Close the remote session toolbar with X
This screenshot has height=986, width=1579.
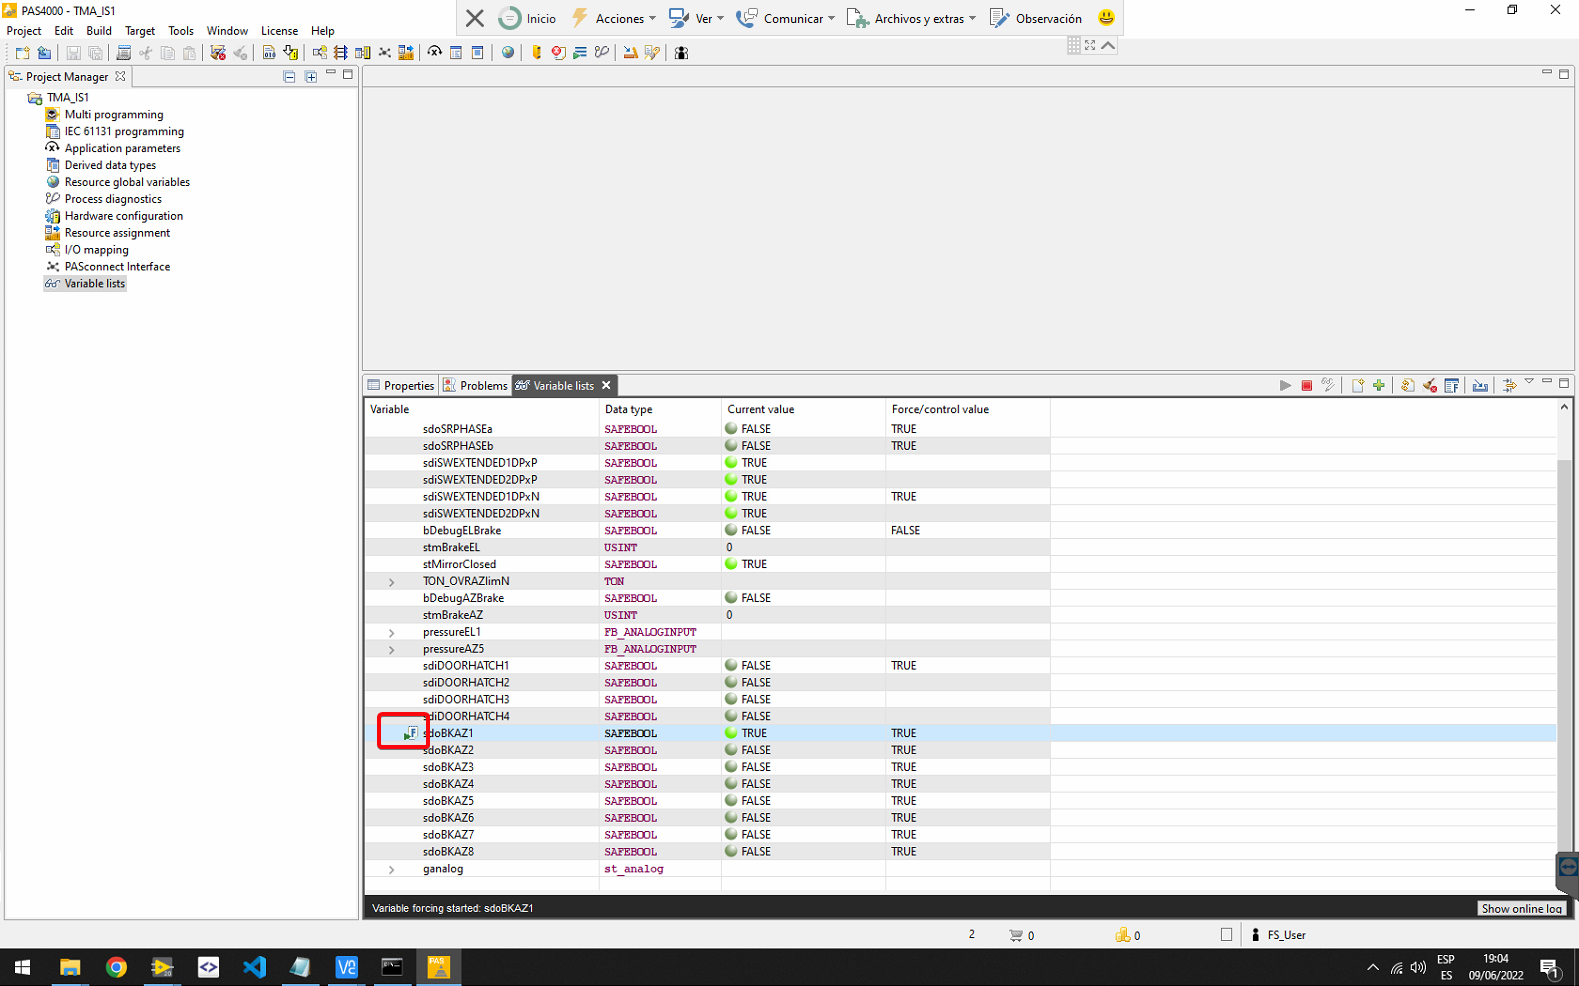click(475, 18)
